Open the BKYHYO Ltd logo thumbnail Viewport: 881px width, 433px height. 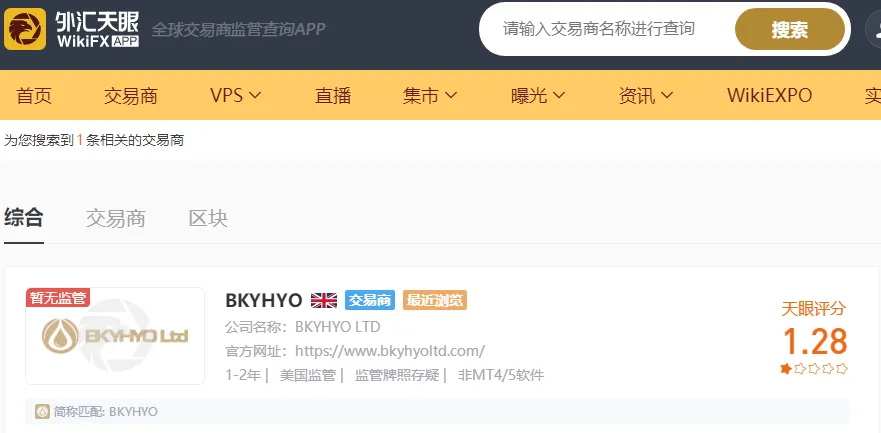tap(115, 336)
